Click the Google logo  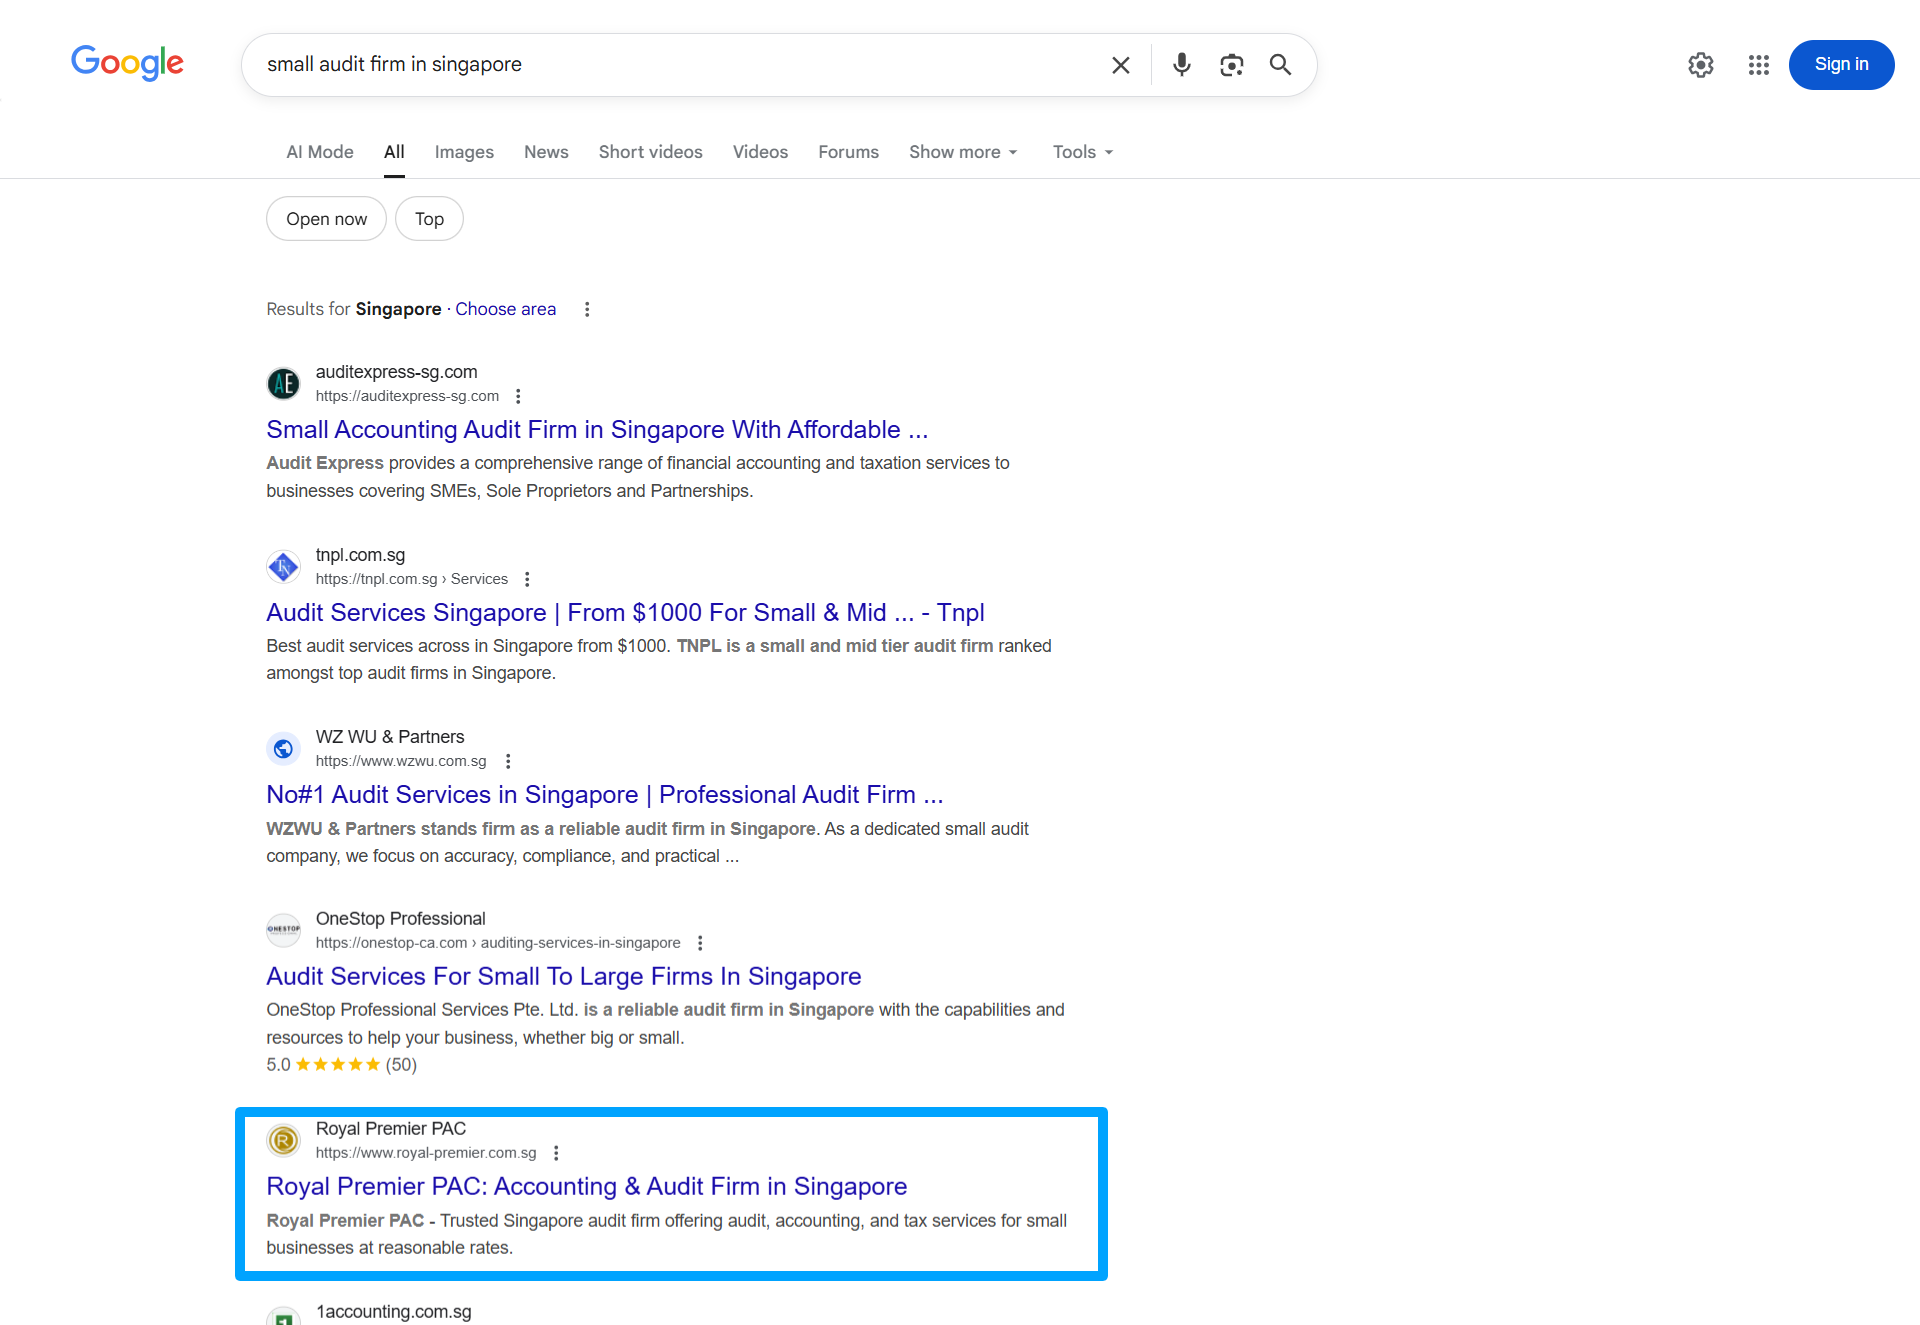[x=127, y=63]
